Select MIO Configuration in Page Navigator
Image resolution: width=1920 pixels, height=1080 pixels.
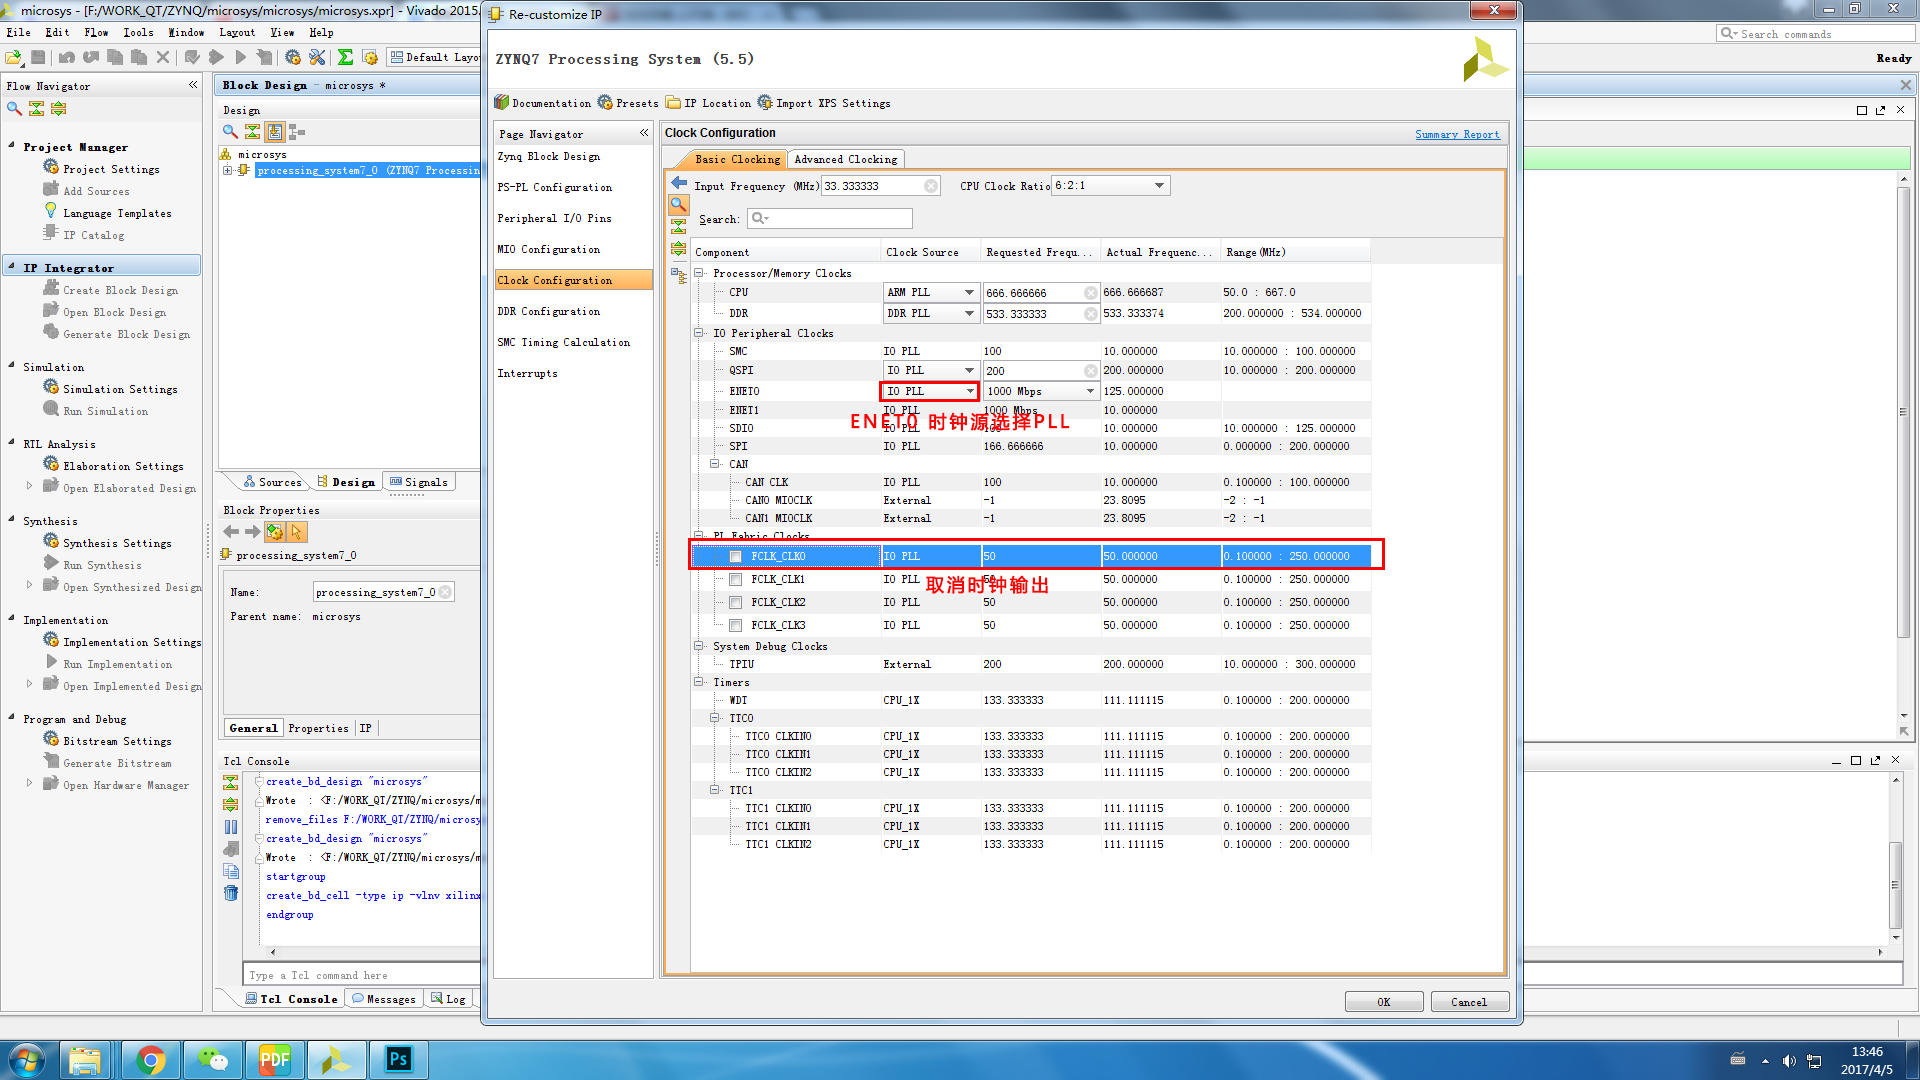(x=573, y=249)
